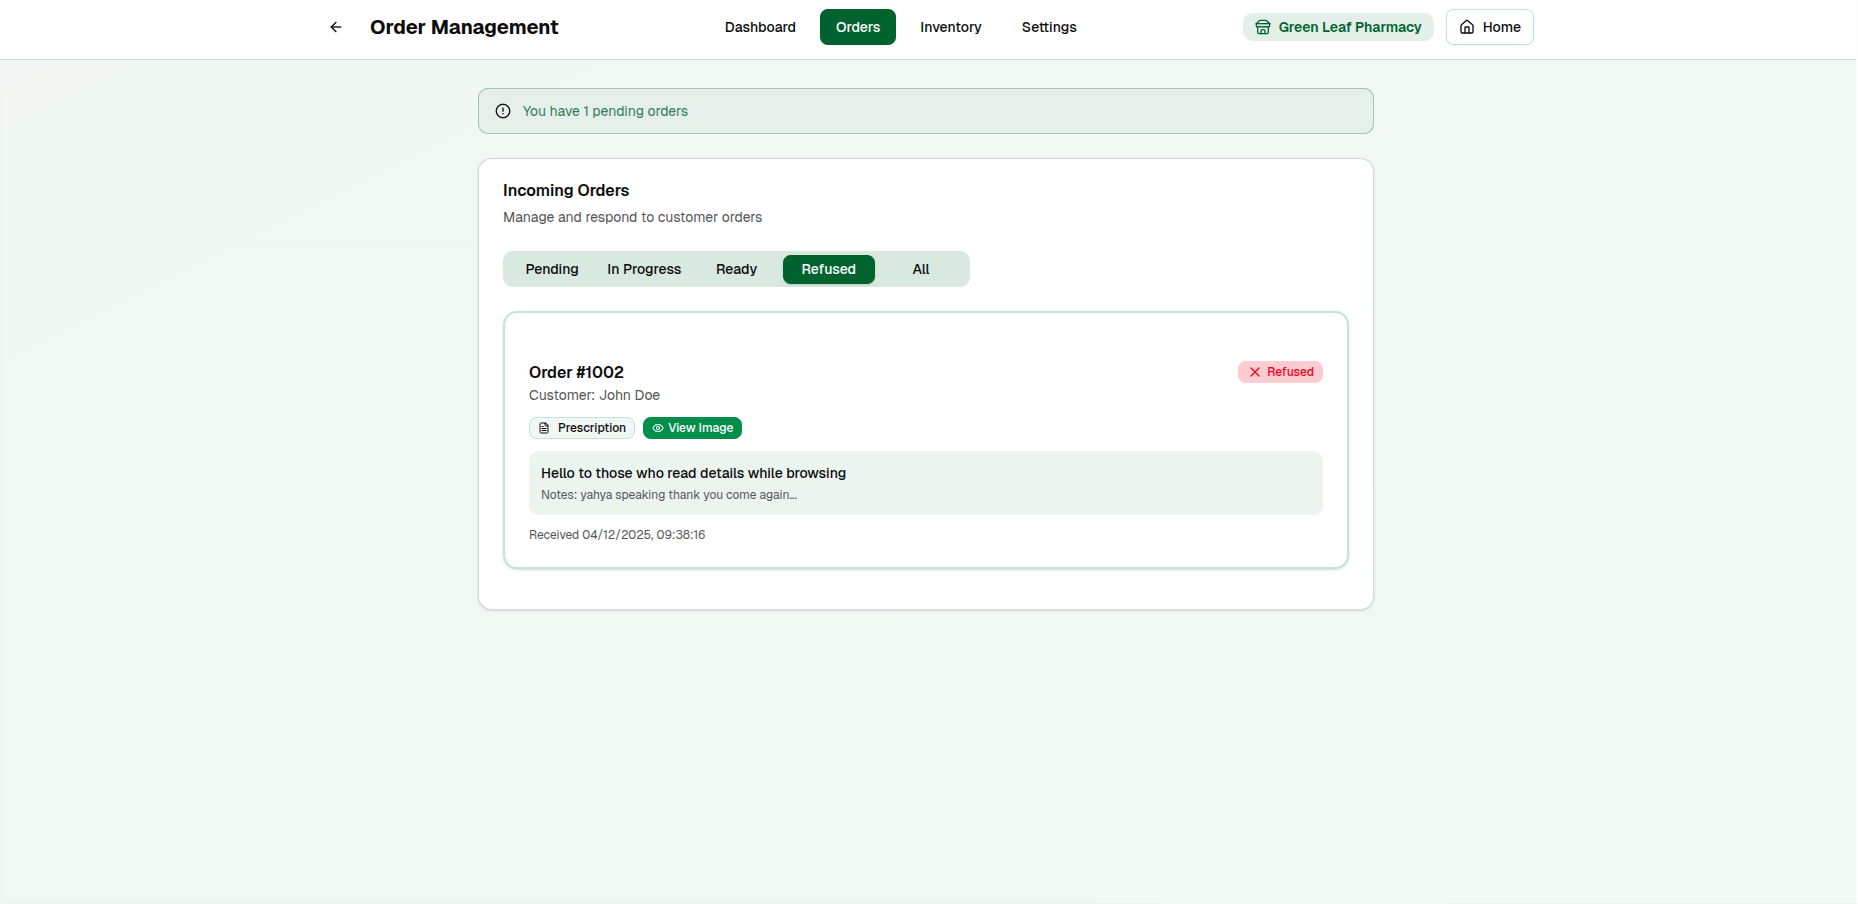
Task: Click the order notes message box
Action: click(x=925, y=483)
